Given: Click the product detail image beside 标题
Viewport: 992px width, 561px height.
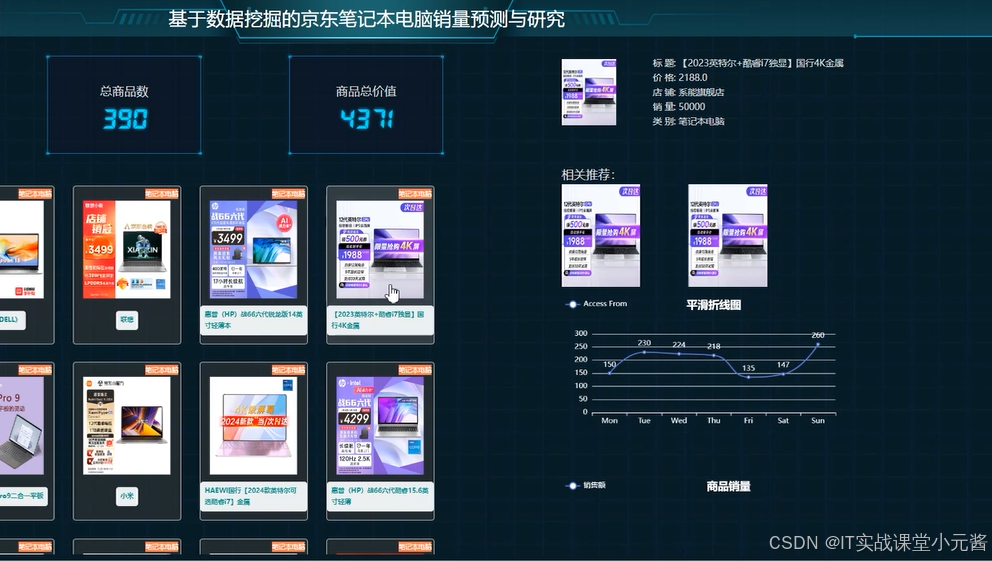Looking at the screenshot, I should point(589,92).
